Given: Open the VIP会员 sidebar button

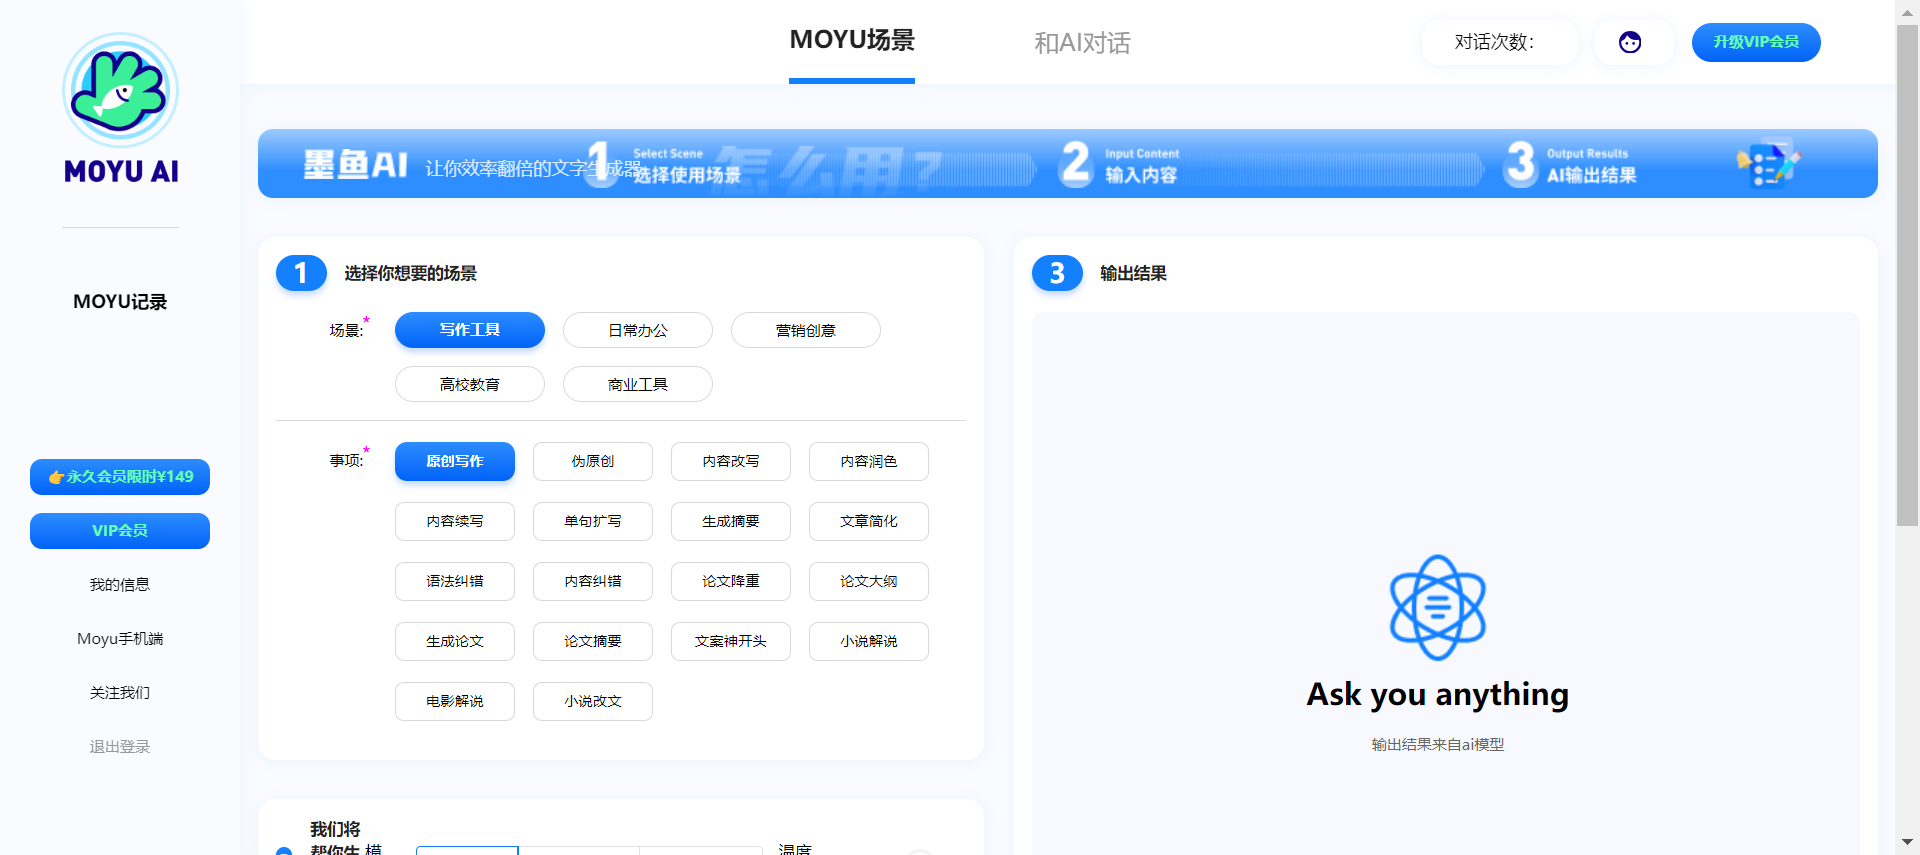Looking at the screenshot, I should (120, 531).
